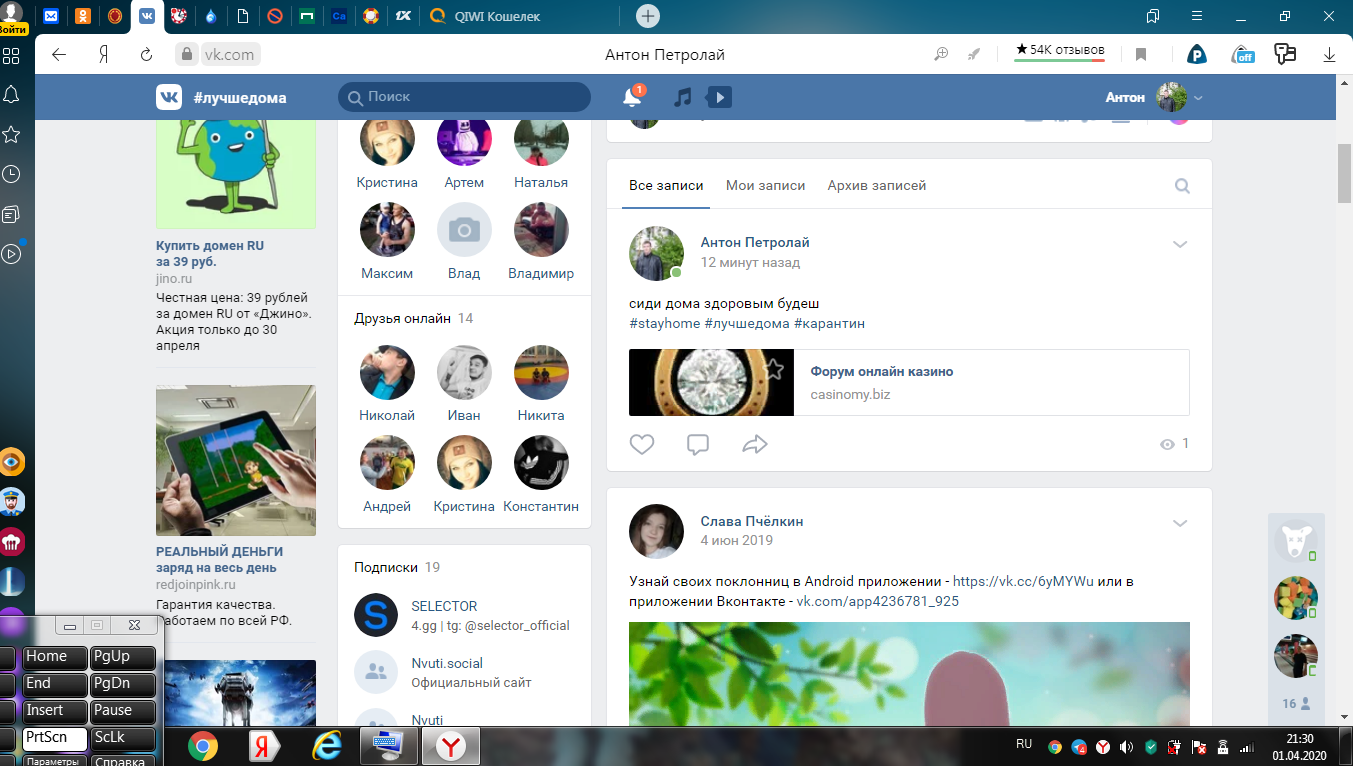Click in the VK Поиск search field
This screenshot has height=768, width=1366.
pyautogui.click(x=465, y=97)
